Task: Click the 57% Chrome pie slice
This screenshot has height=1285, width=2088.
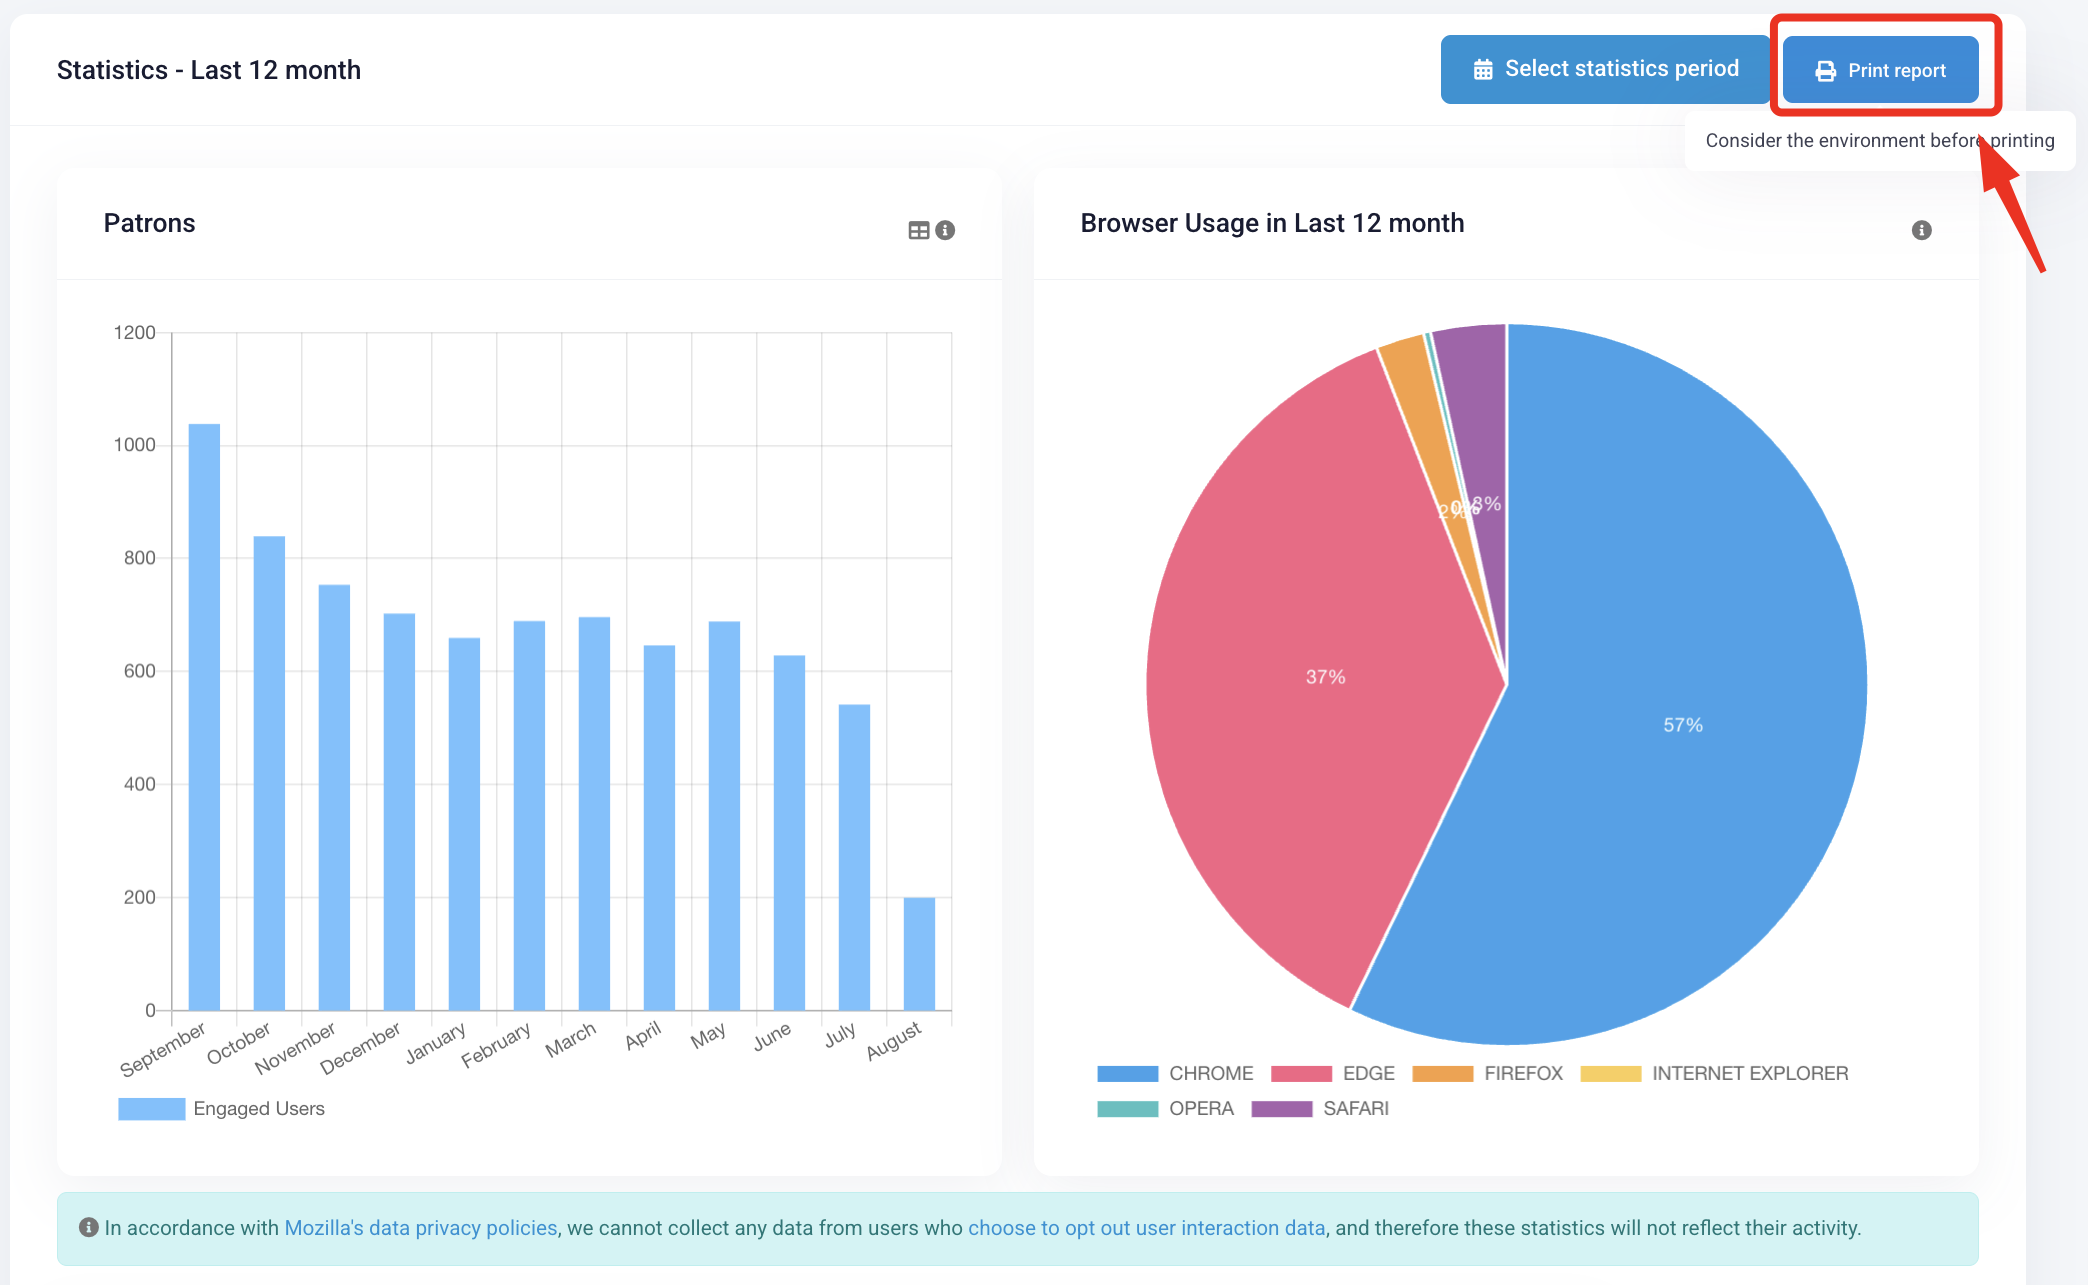Action: (1683, 725)
